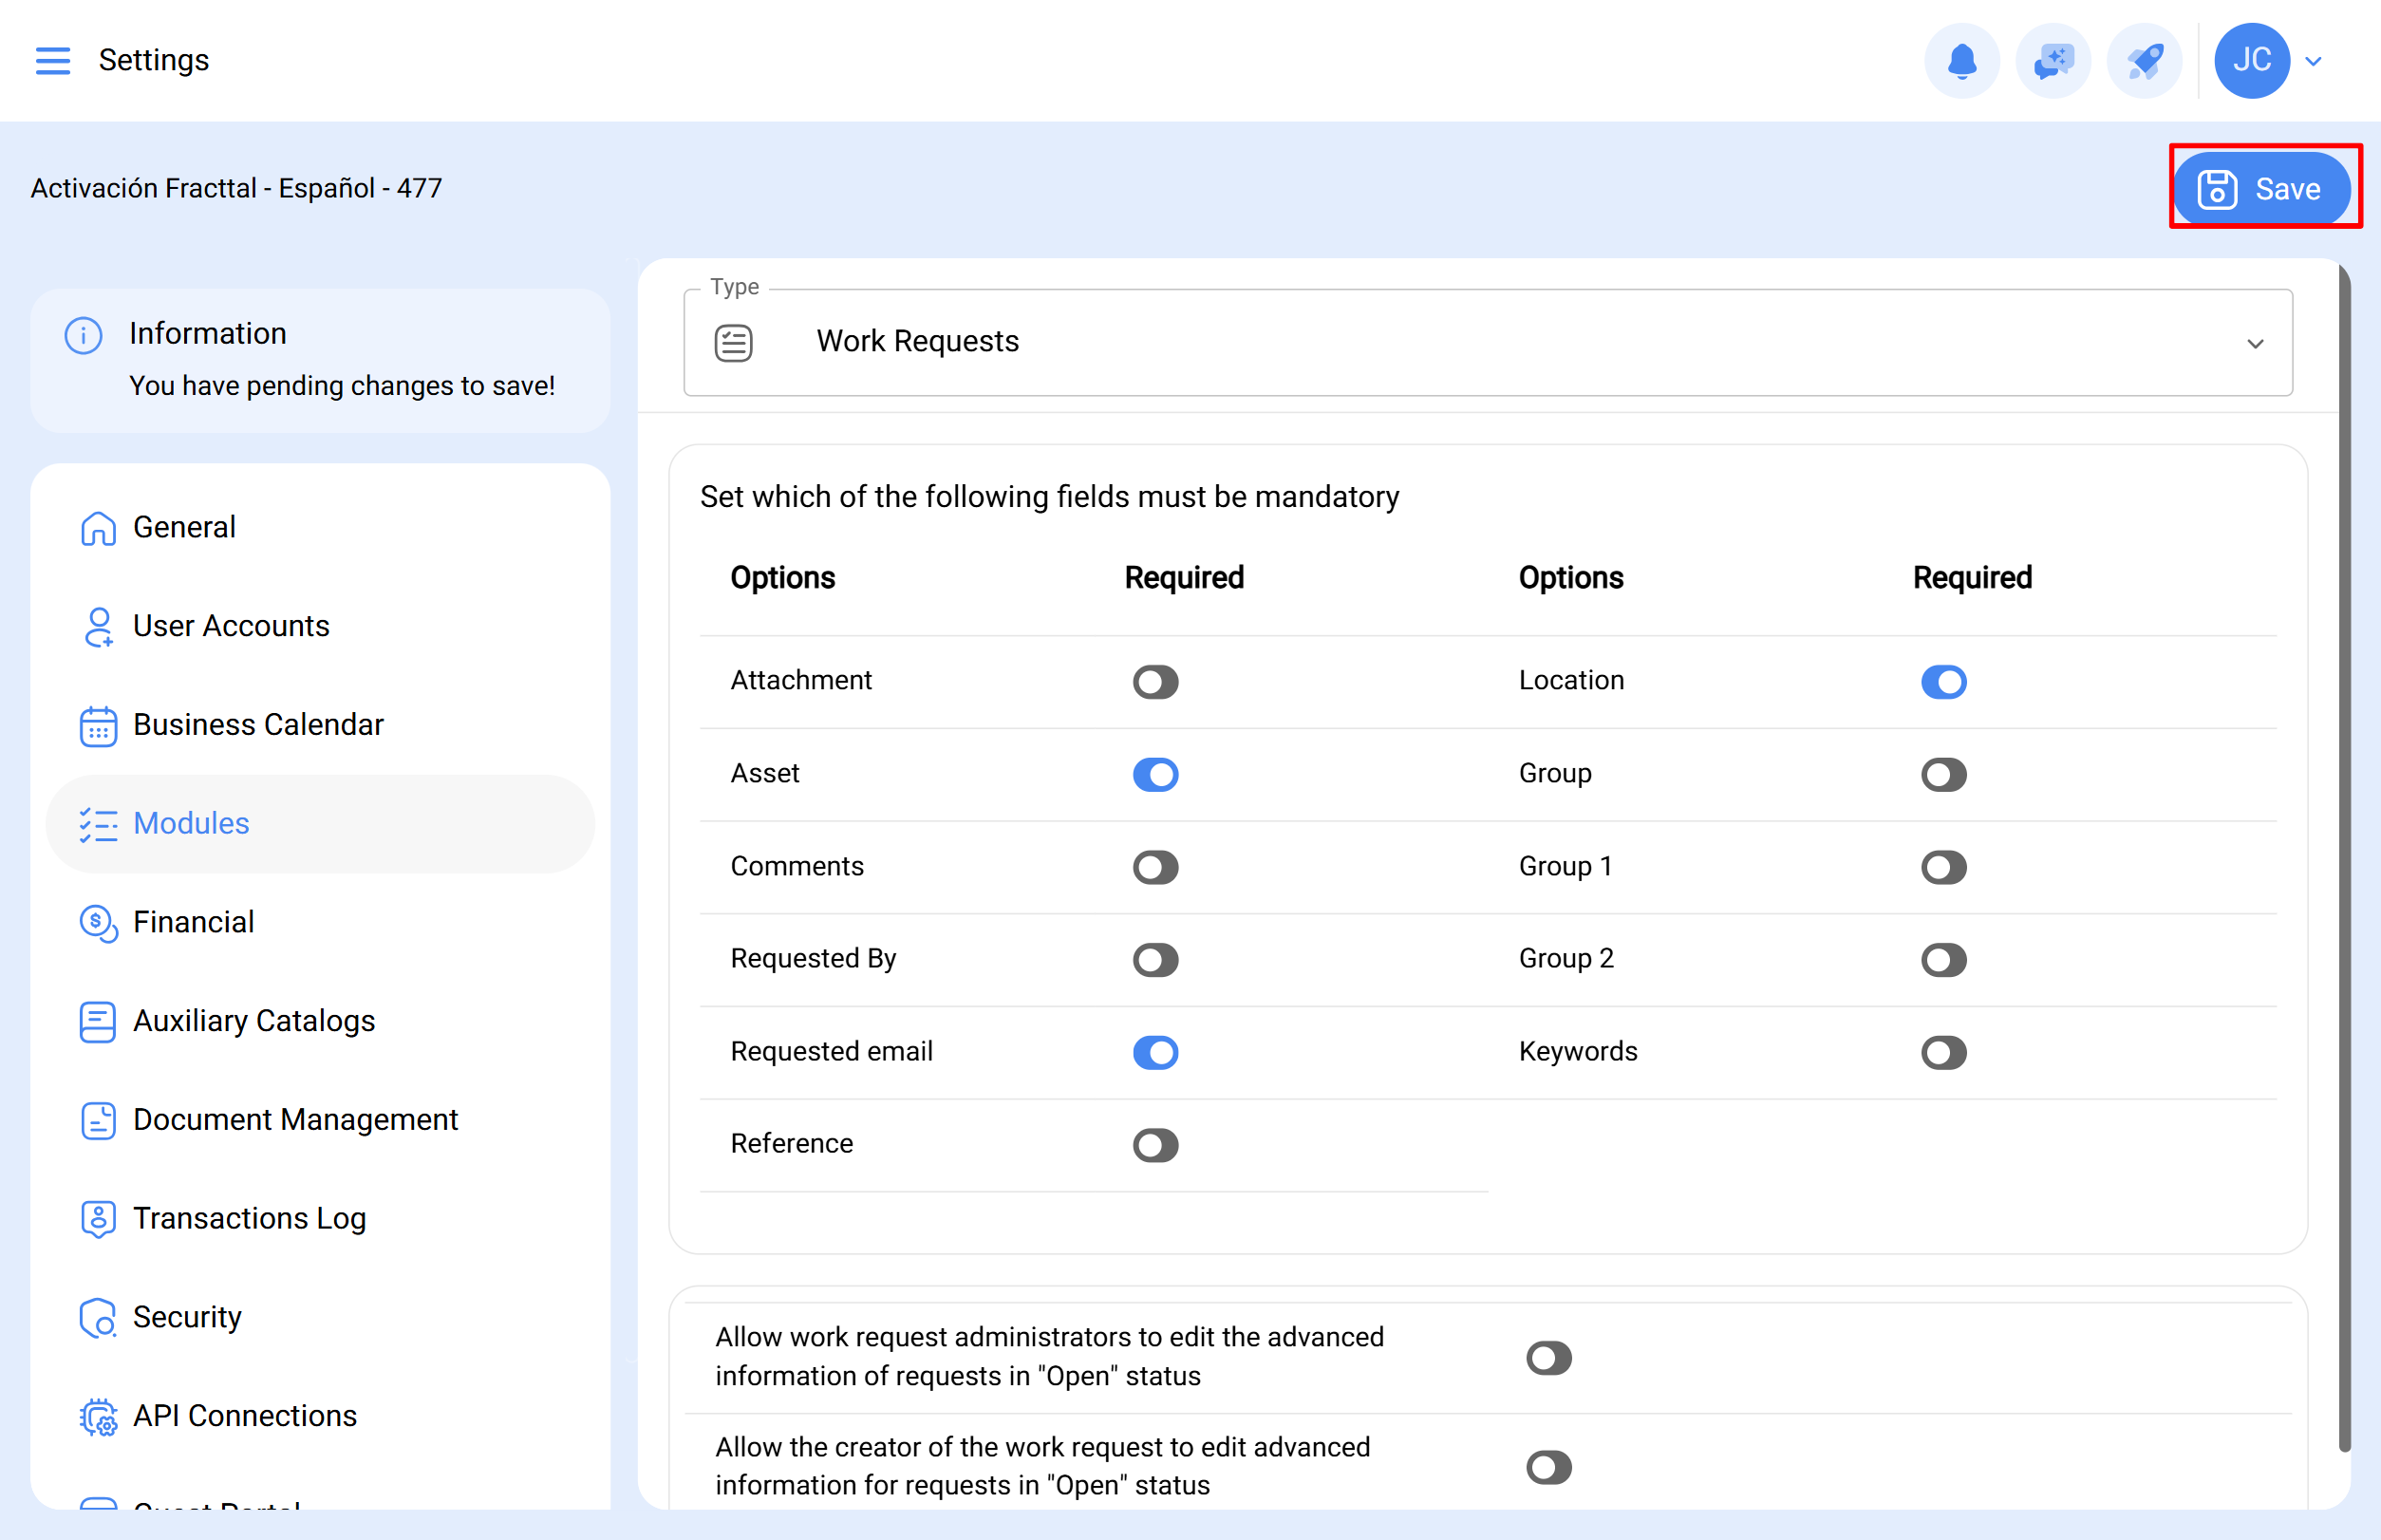Disable the Asset required toggle

[1155, 774]
